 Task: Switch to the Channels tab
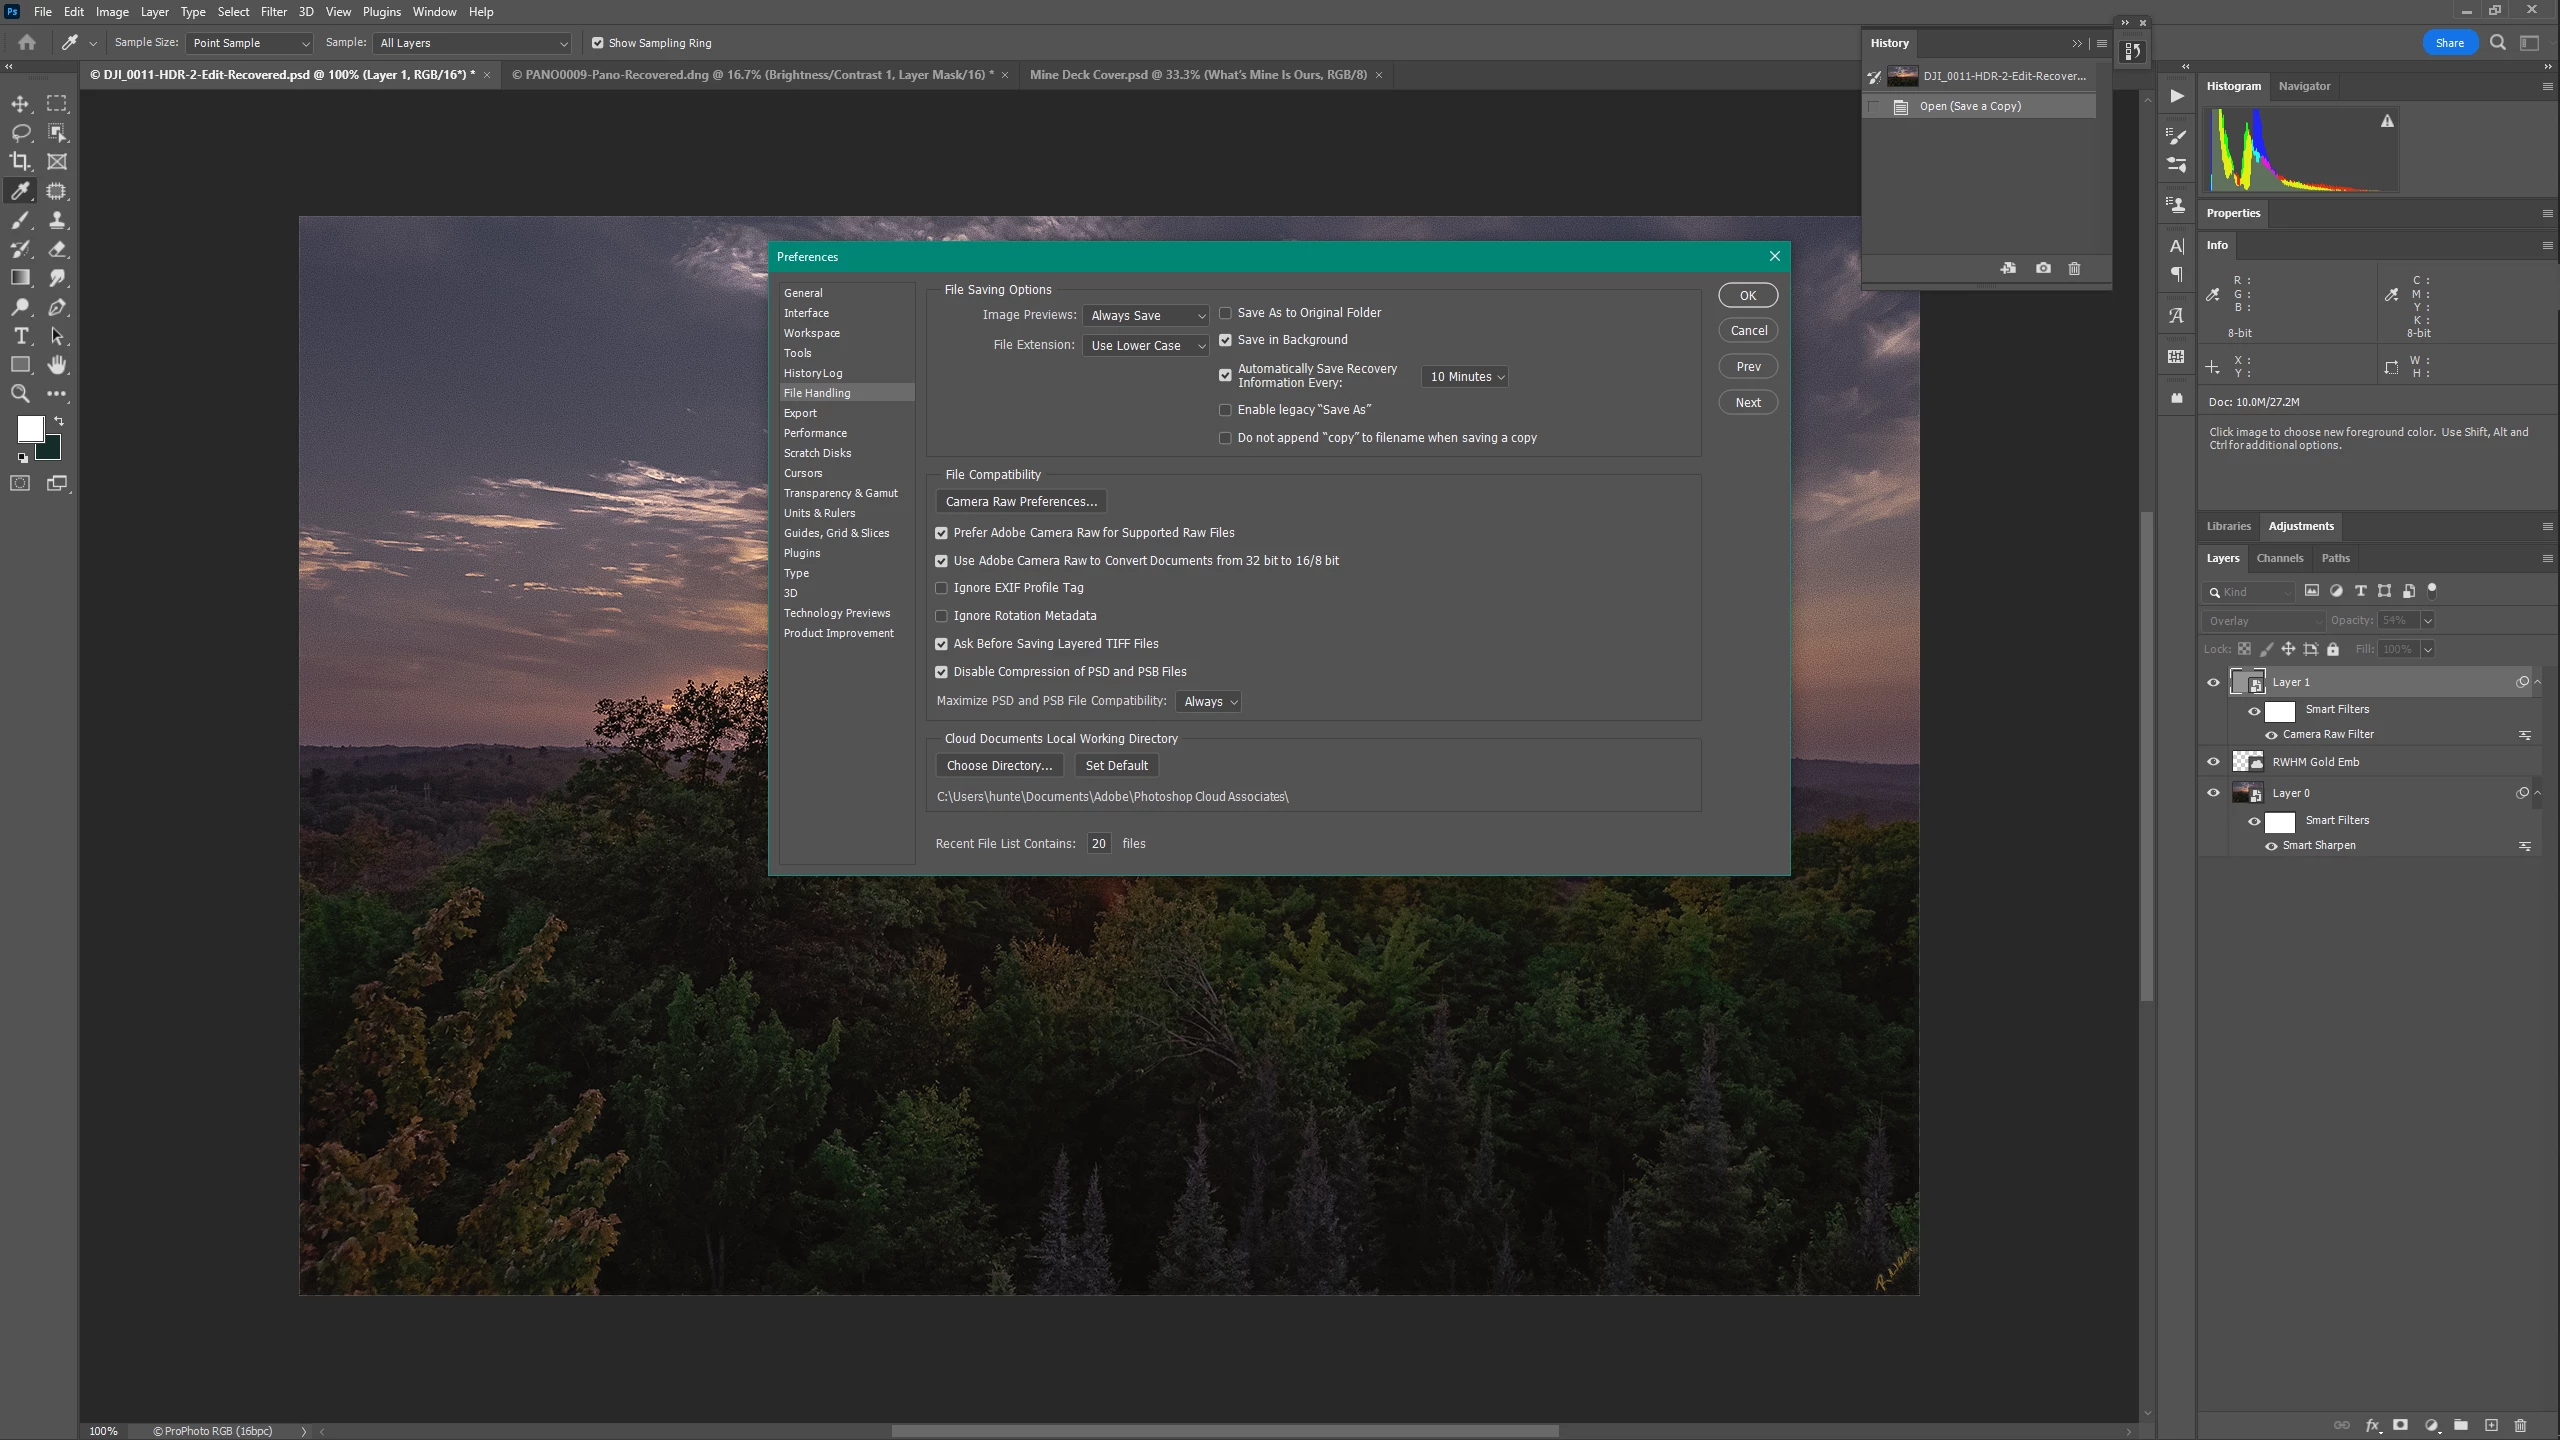(x=2279, y=558)
